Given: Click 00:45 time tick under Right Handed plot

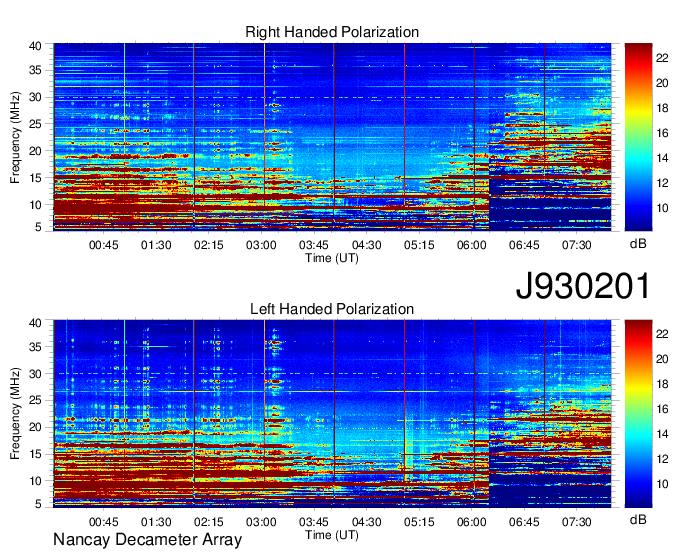Looking at the screenshot, I should click(x=104, y=245).
